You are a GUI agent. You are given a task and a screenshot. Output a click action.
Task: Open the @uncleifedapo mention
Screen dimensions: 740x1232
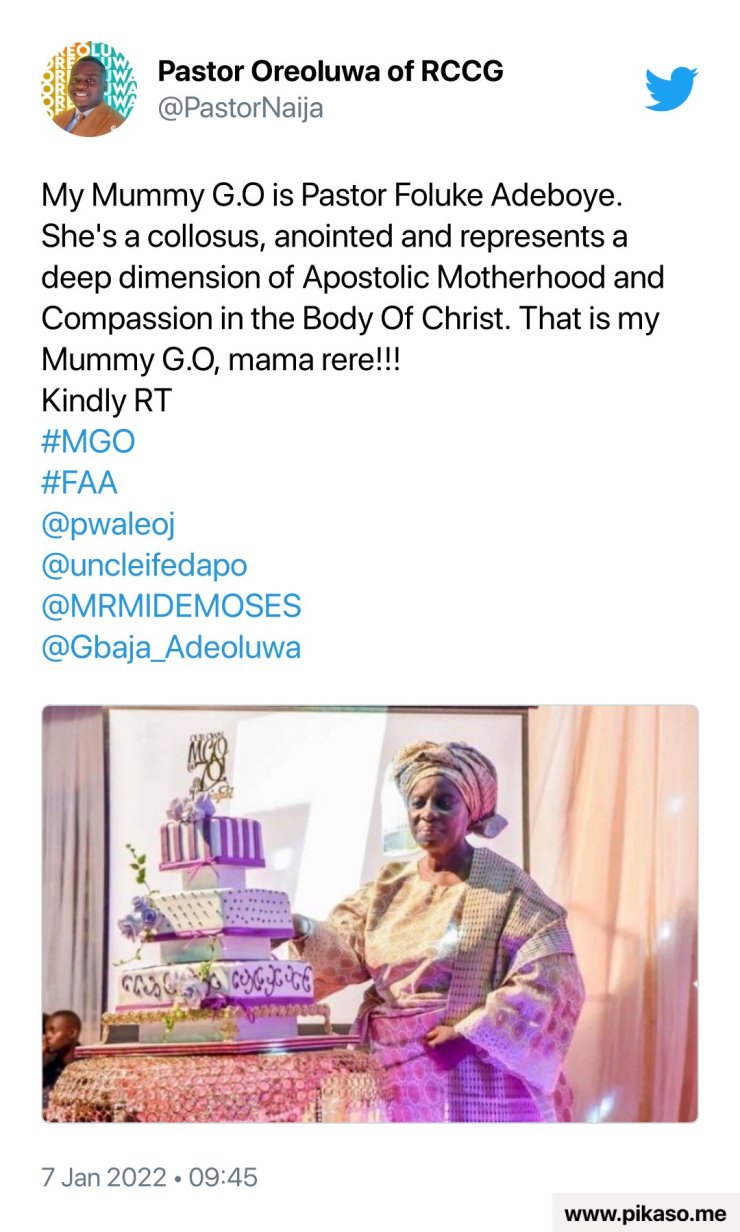[144, 565]
